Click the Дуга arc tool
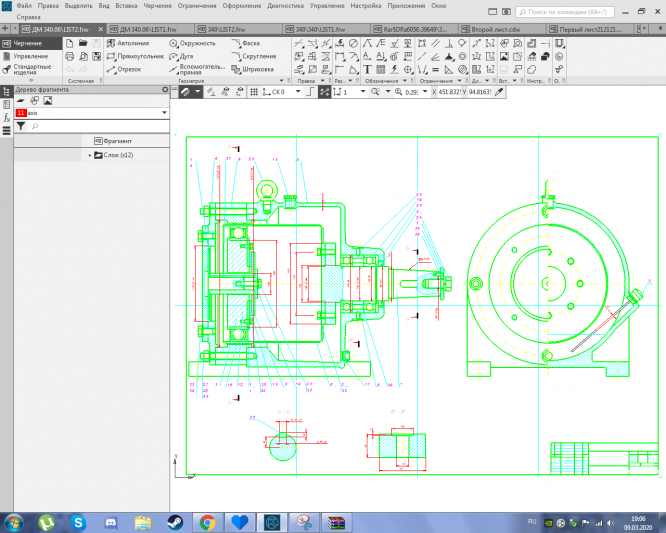The height and width of the screenshot is (533, 666). [183, 57]
